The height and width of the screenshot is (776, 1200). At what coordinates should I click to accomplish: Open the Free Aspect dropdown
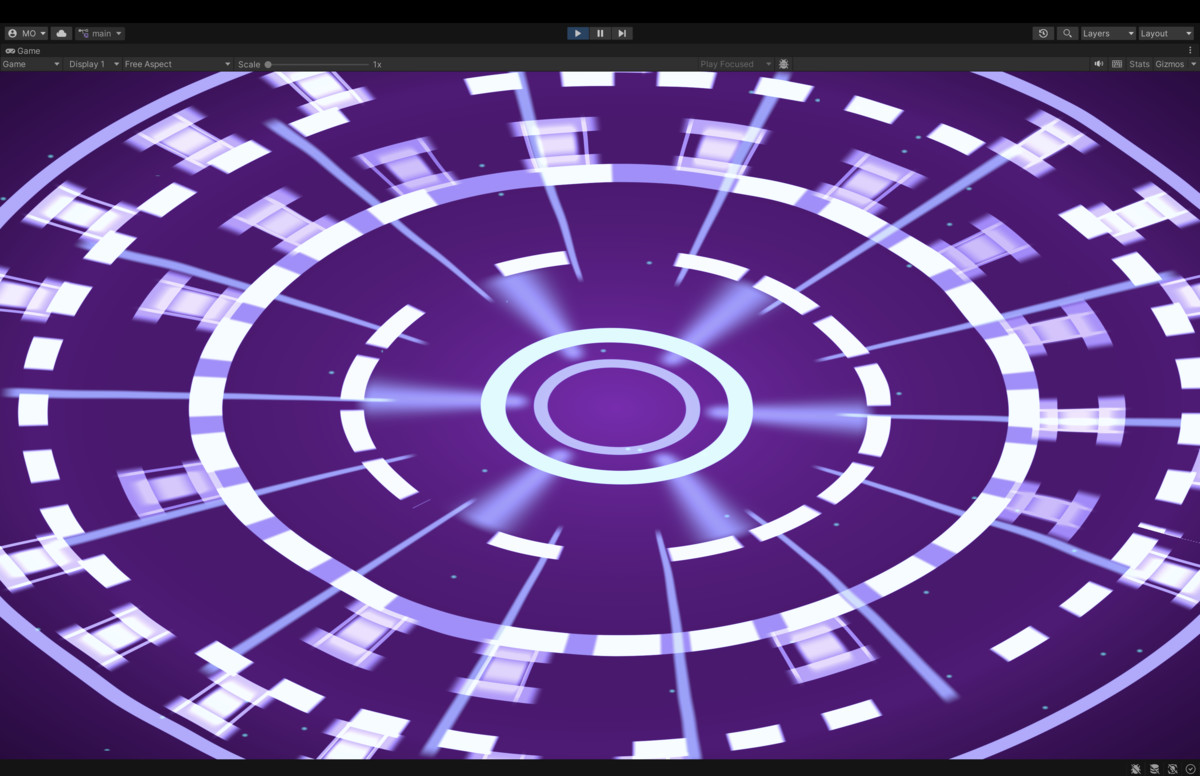177,64
